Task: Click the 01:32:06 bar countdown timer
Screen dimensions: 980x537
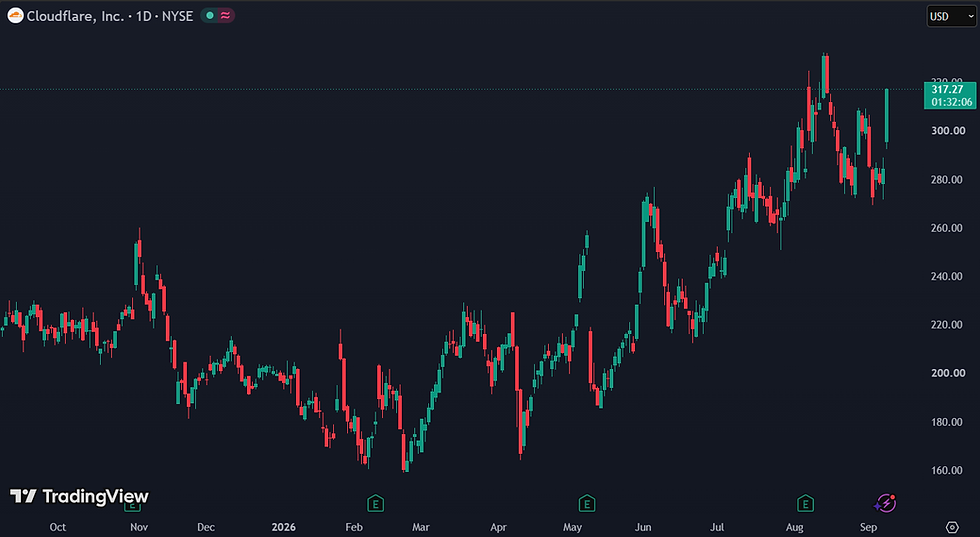Action: pyautogui.click(x=951, y=102)
